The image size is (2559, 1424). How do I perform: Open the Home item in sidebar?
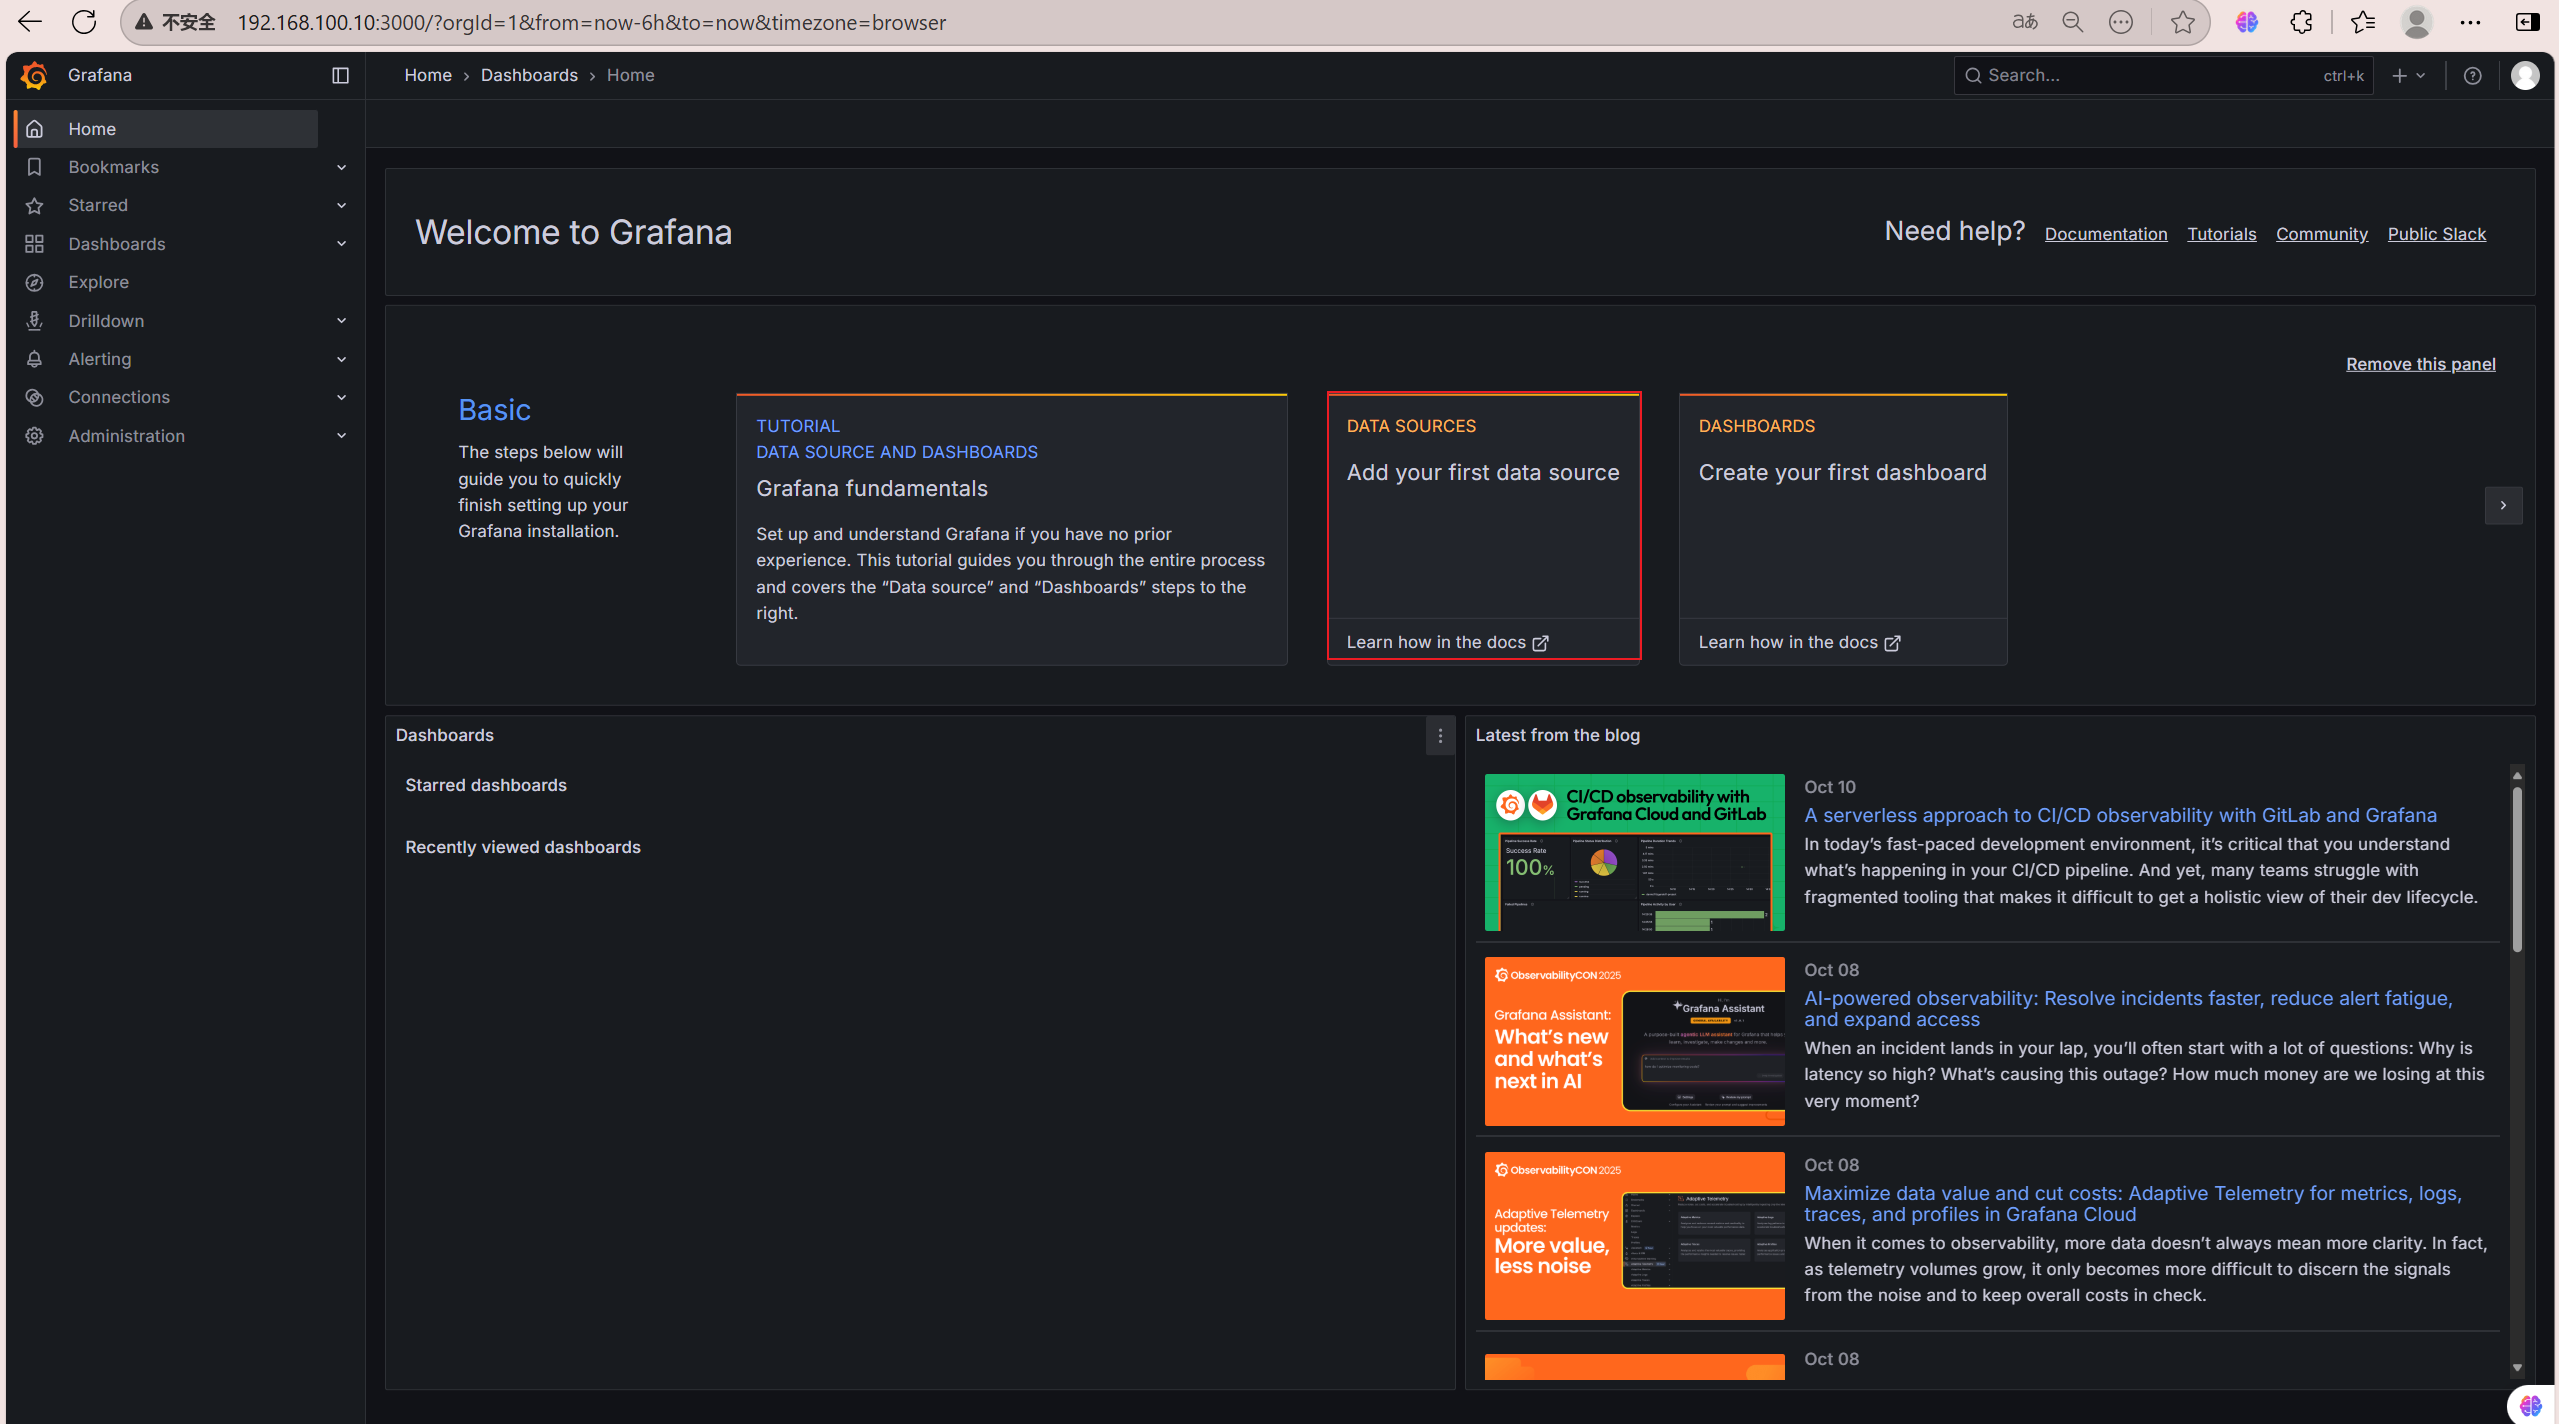pyautogui.click(x=166, y=129)
